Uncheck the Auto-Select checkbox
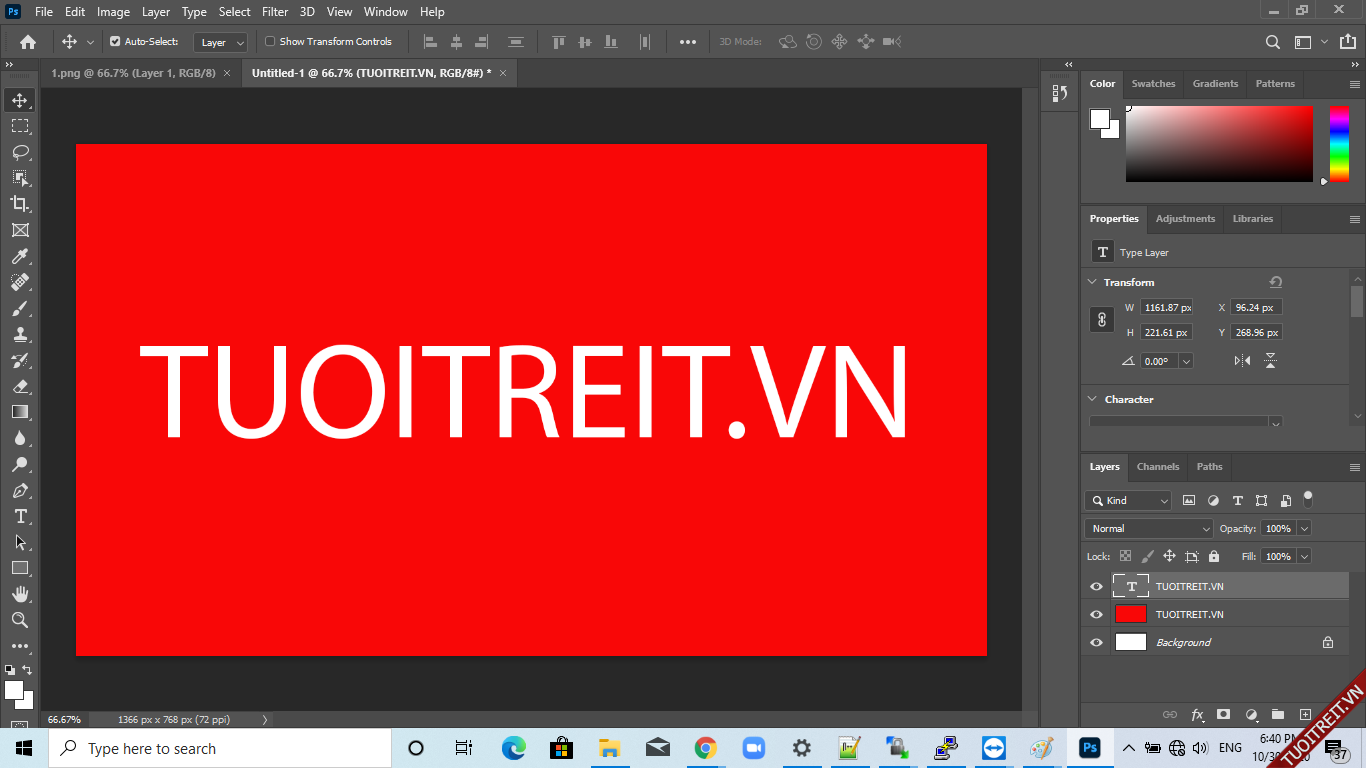1366x768 pixels. (115, 42)
